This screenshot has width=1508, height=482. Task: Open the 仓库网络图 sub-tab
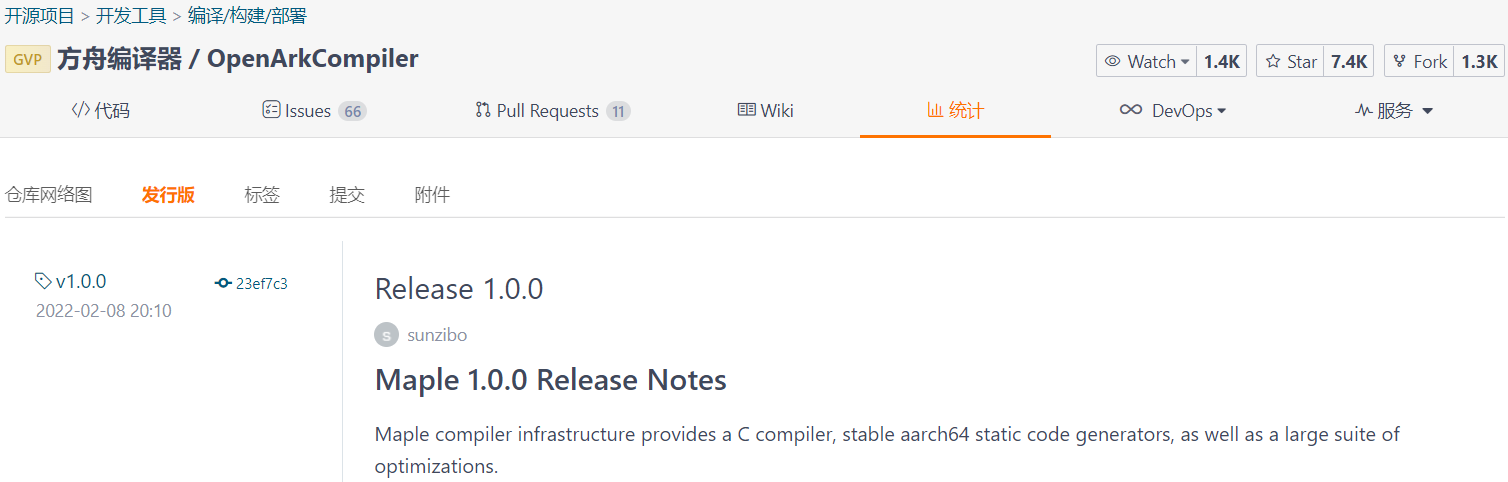point(49,195)
